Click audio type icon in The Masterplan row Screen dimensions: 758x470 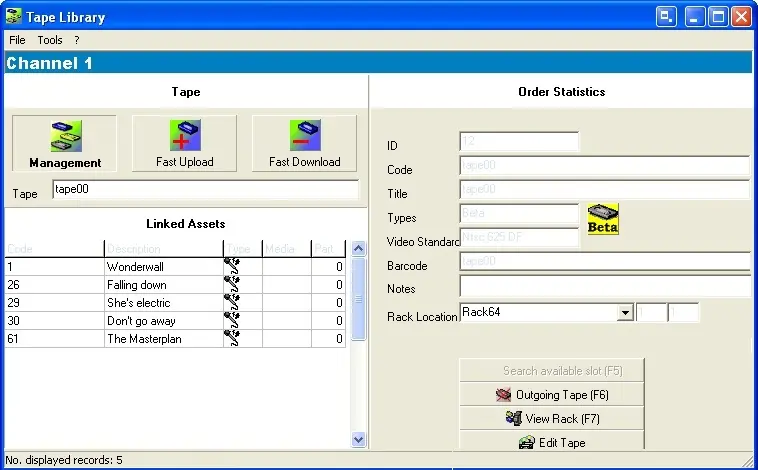[x=233, y=339]
